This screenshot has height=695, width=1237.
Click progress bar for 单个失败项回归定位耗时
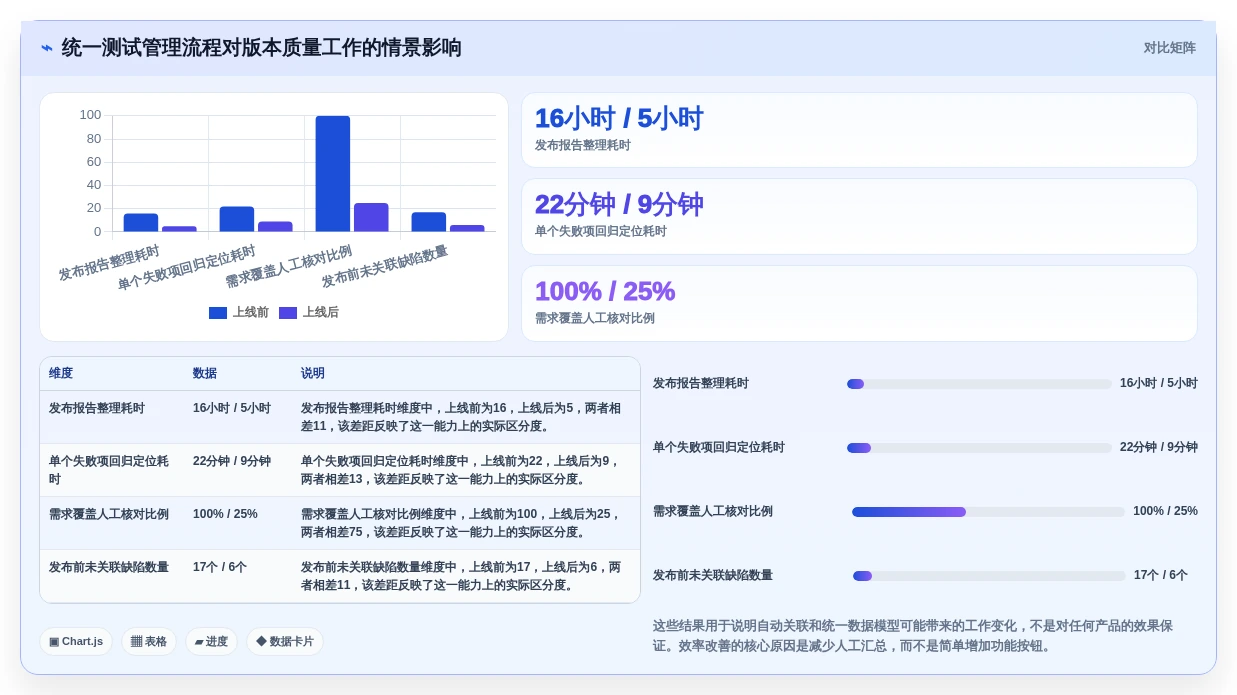[x=979, y=448]
